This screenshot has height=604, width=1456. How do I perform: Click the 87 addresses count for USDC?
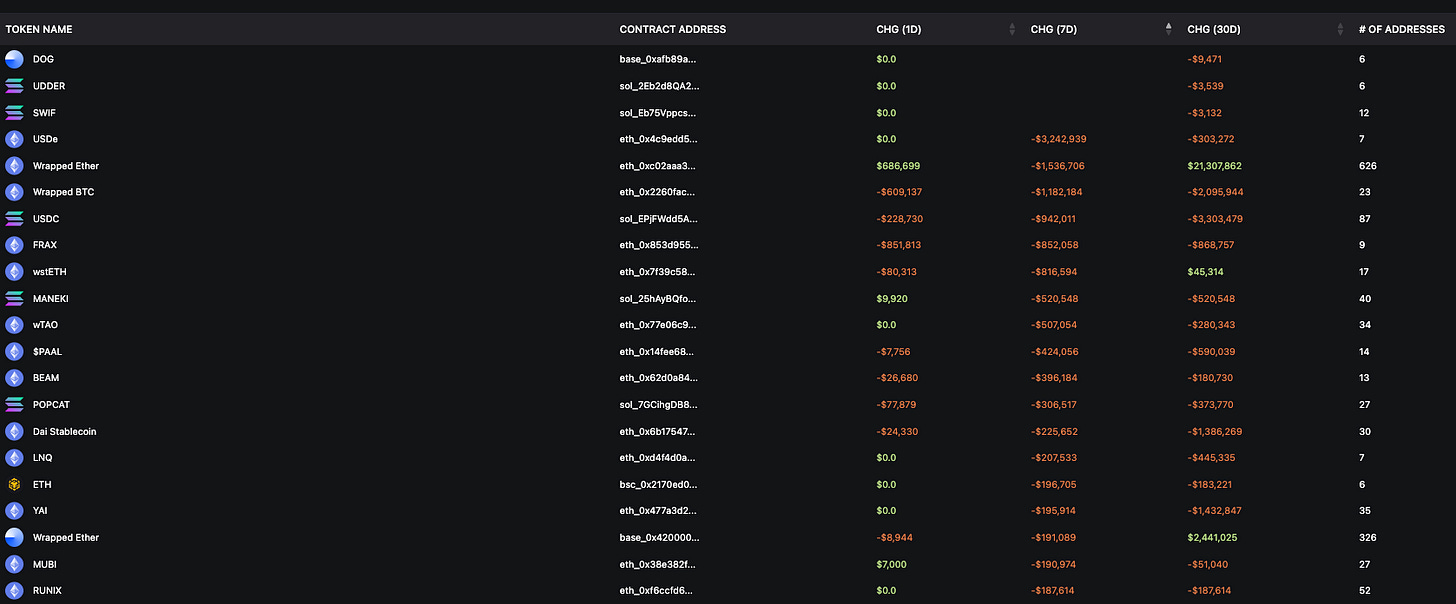tap(1365, 219)
